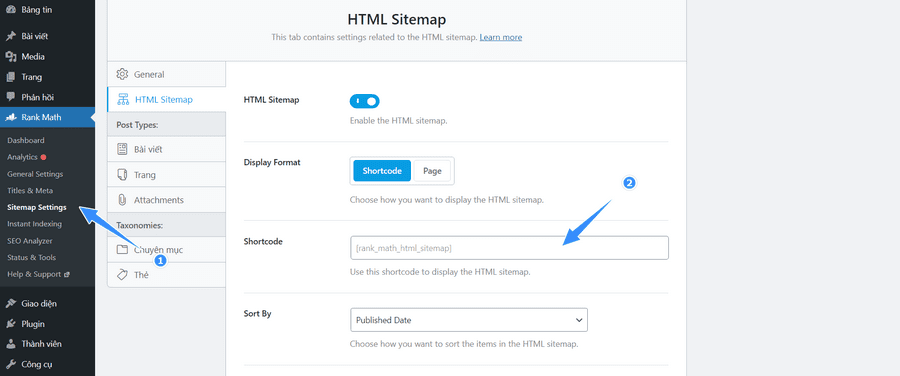Click external link icon beside Help & Support
Viewport: 900px width, 376px height.
(67, 274)
